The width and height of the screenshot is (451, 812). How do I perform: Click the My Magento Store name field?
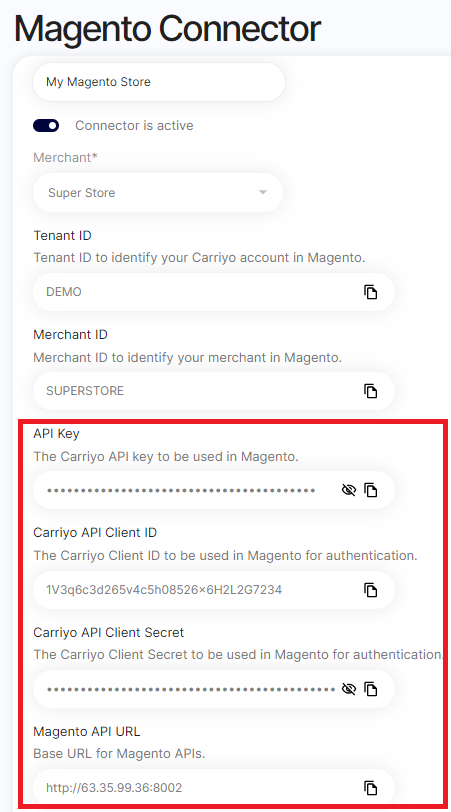coord(159,82)
